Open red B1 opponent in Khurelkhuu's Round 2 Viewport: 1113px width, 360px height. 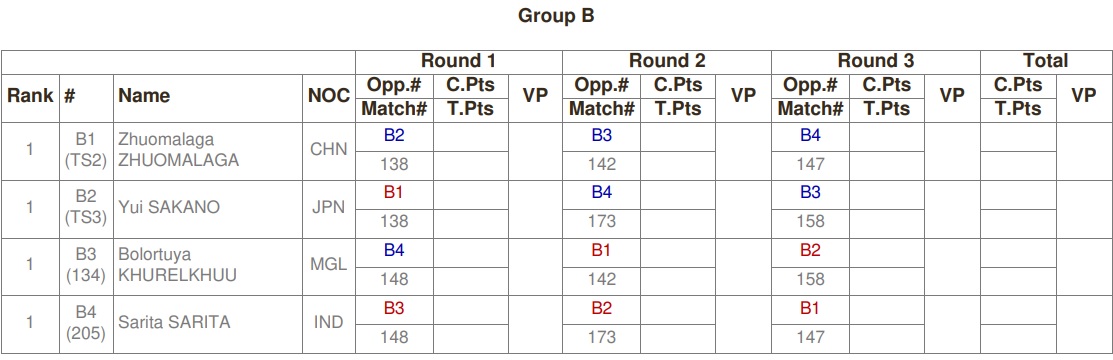[x=601, y=251]
